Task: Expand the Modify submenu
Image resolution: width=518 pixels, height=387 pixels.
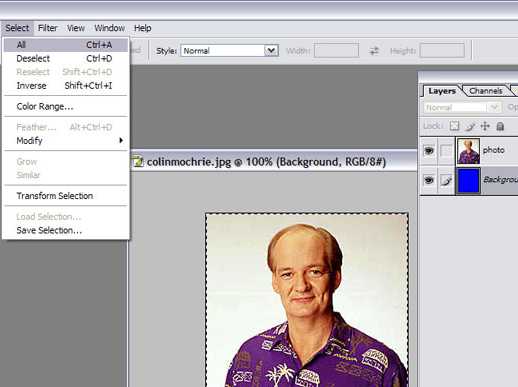Action: click(x=66, y=141)
